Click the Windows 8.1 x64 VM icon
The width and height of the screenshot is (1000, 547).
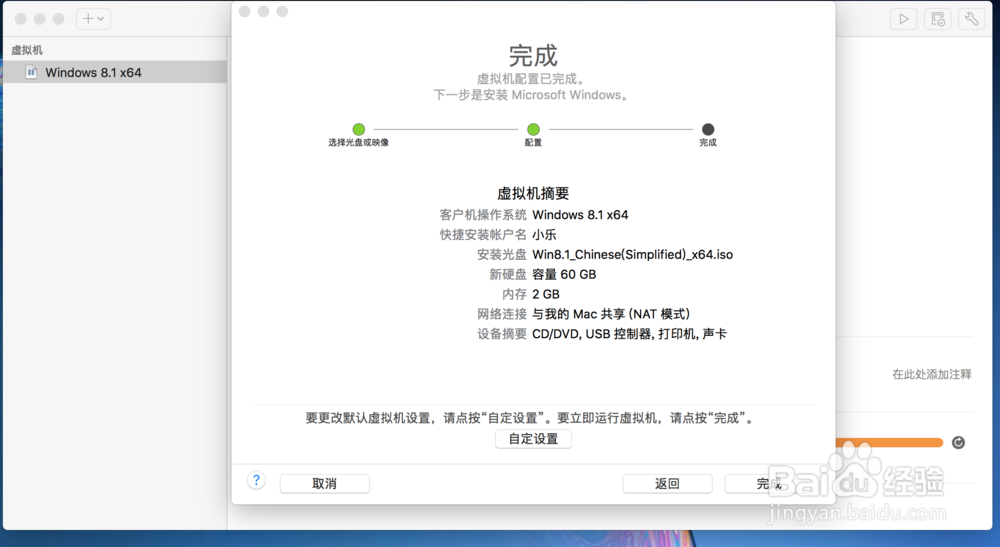pyautogui.click(x=31, y=72)
